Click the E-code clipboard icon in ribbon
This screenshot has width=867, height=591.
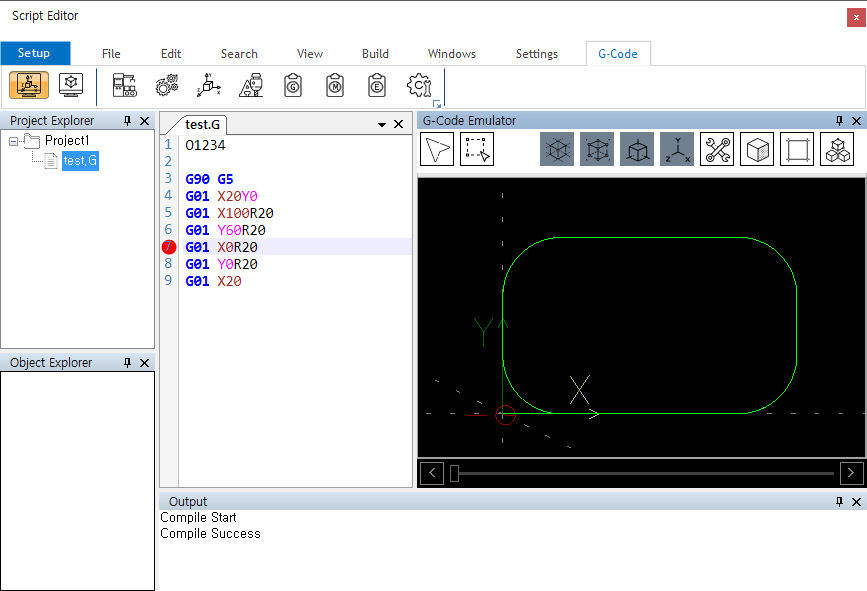click(376, 86)
